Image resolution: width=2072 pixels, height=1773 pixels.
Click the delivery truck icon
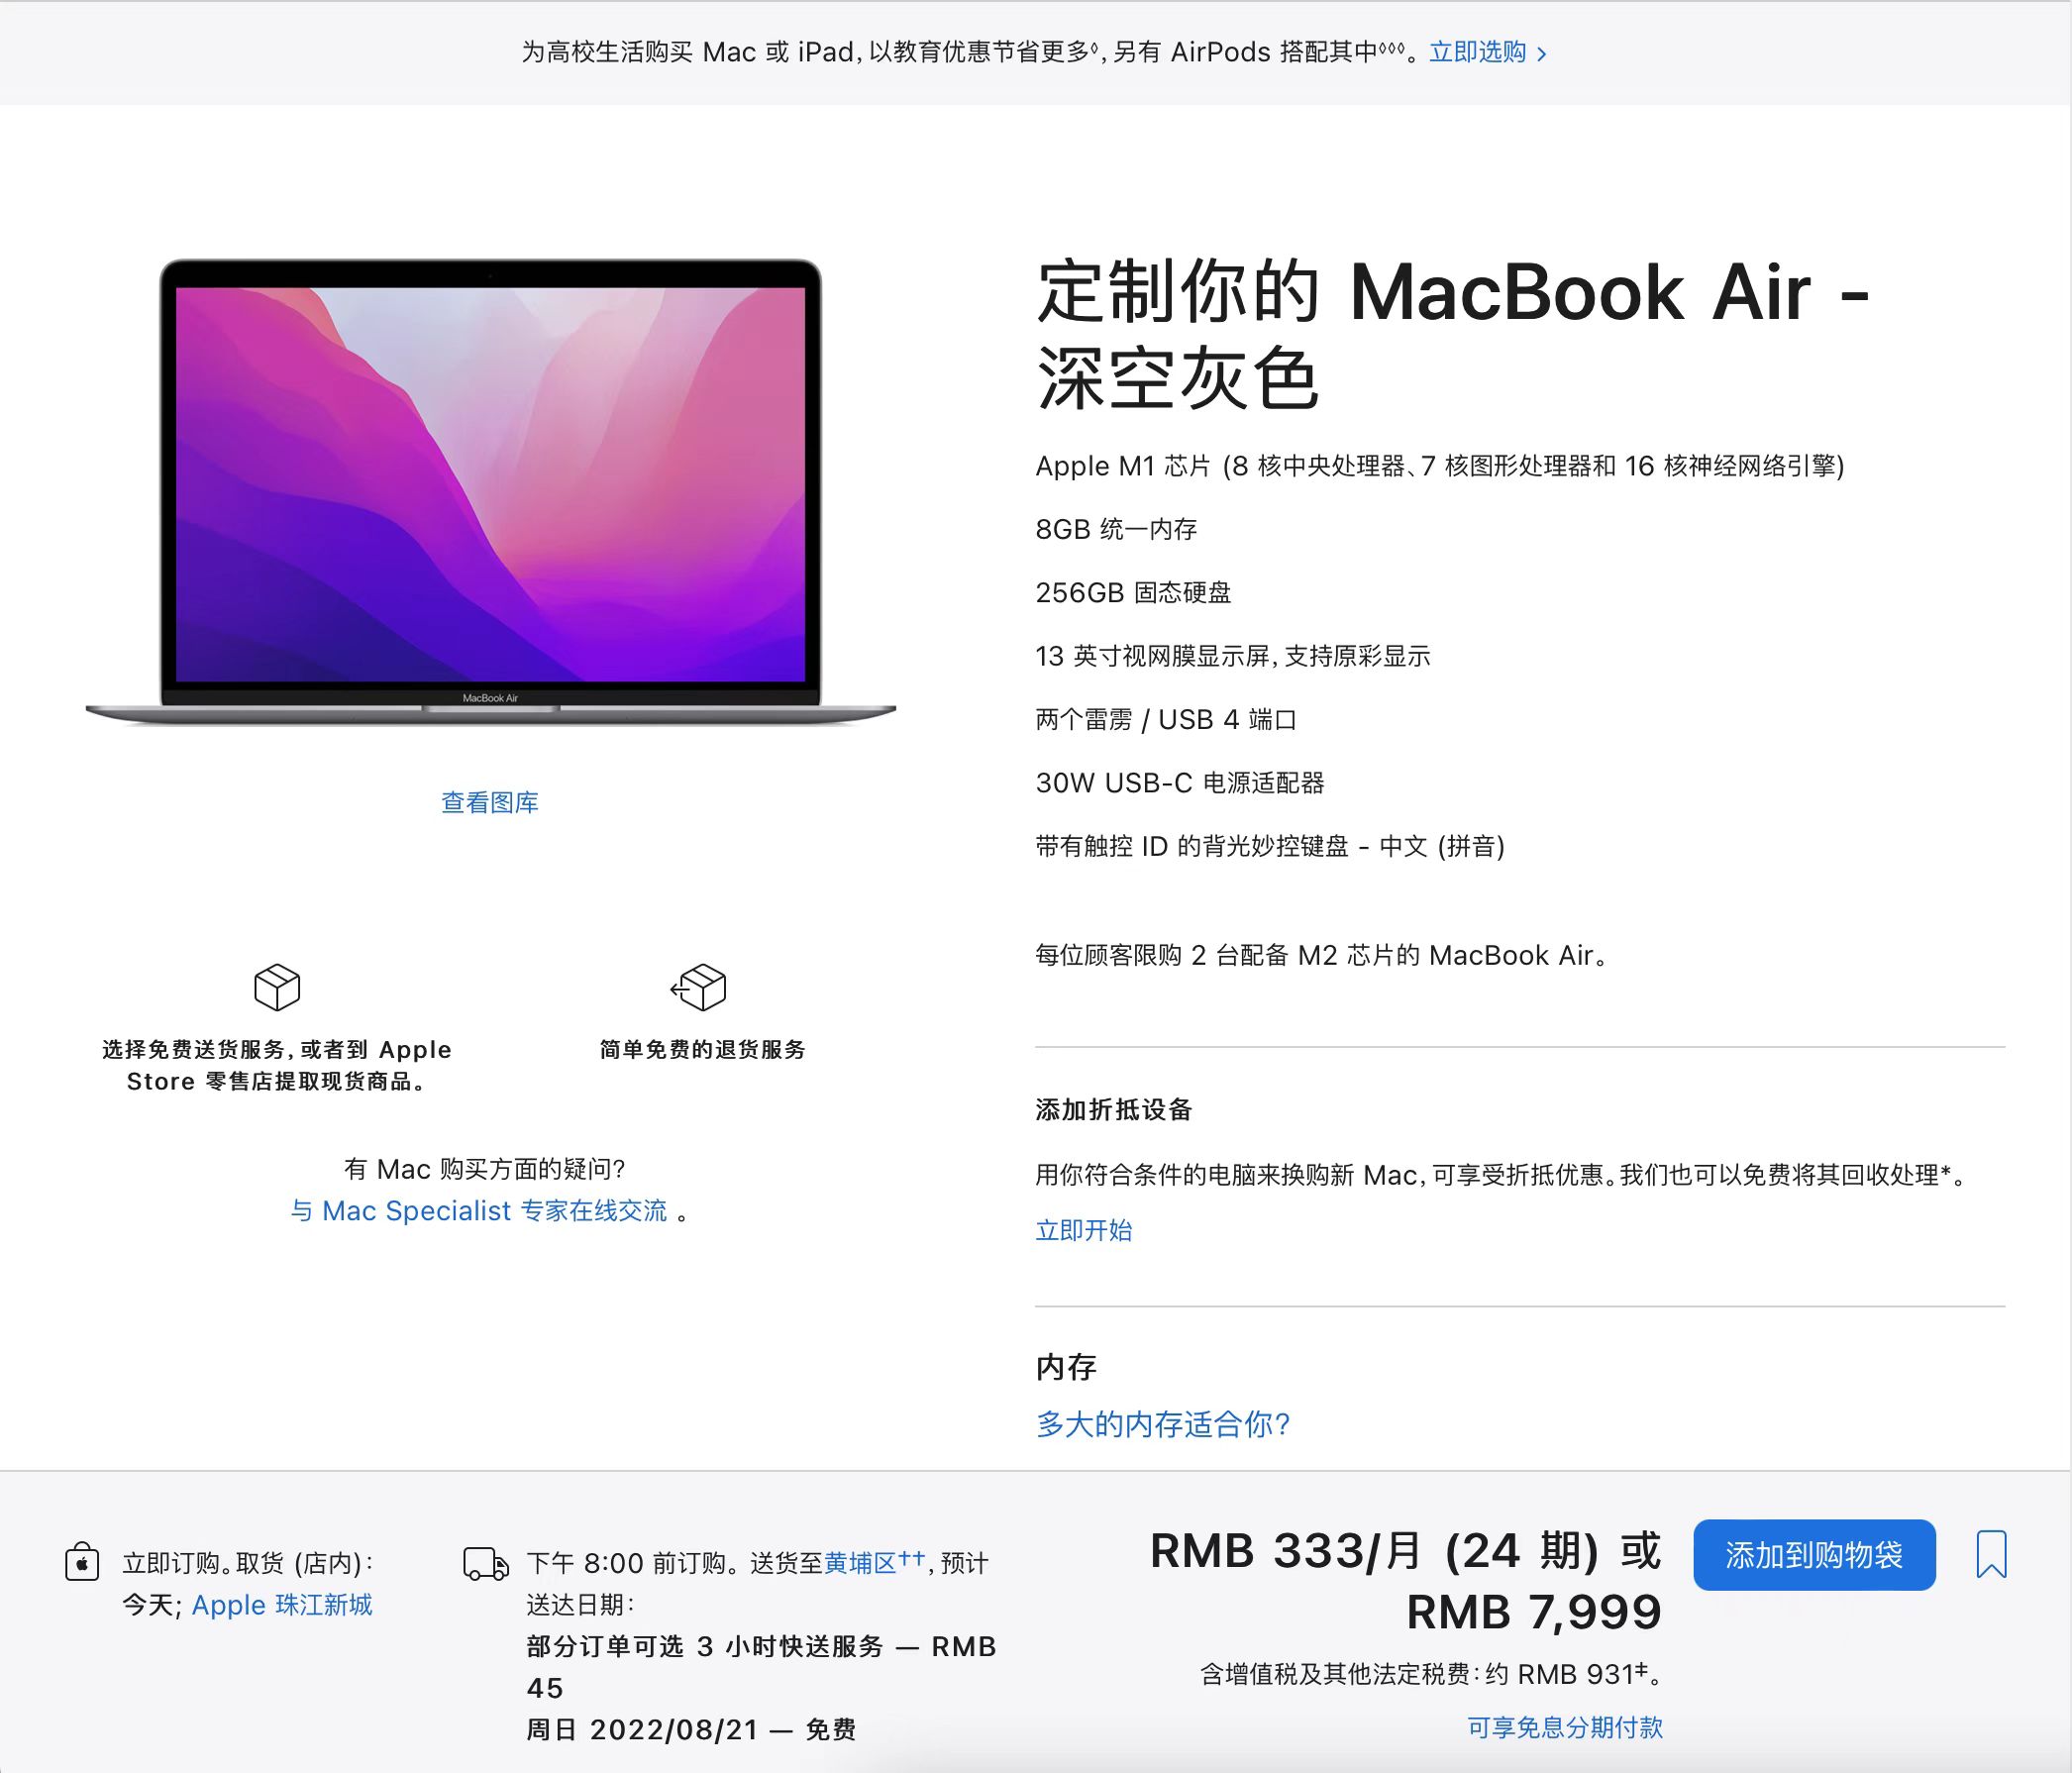(x=486, y=1563)
